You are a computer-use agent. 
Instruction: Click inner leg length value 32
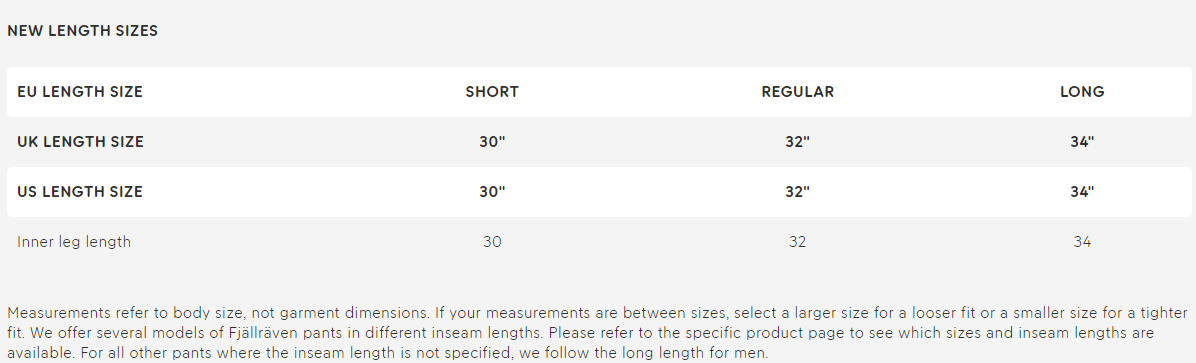[798, 242]
